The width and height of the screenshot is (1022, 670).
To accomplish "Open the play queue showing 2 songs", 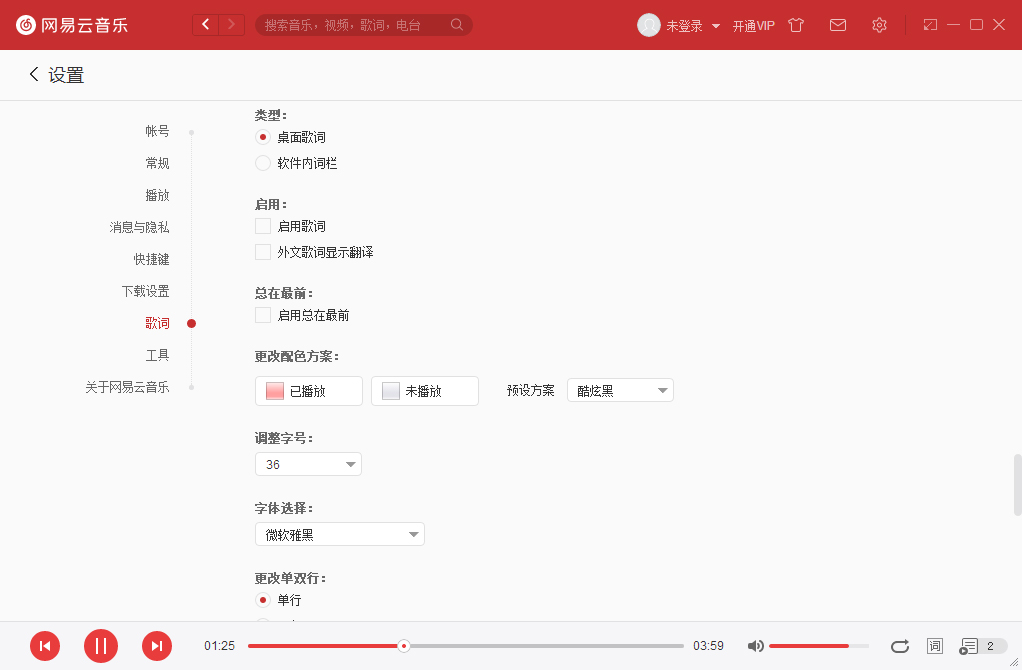I will click(972, 646).
